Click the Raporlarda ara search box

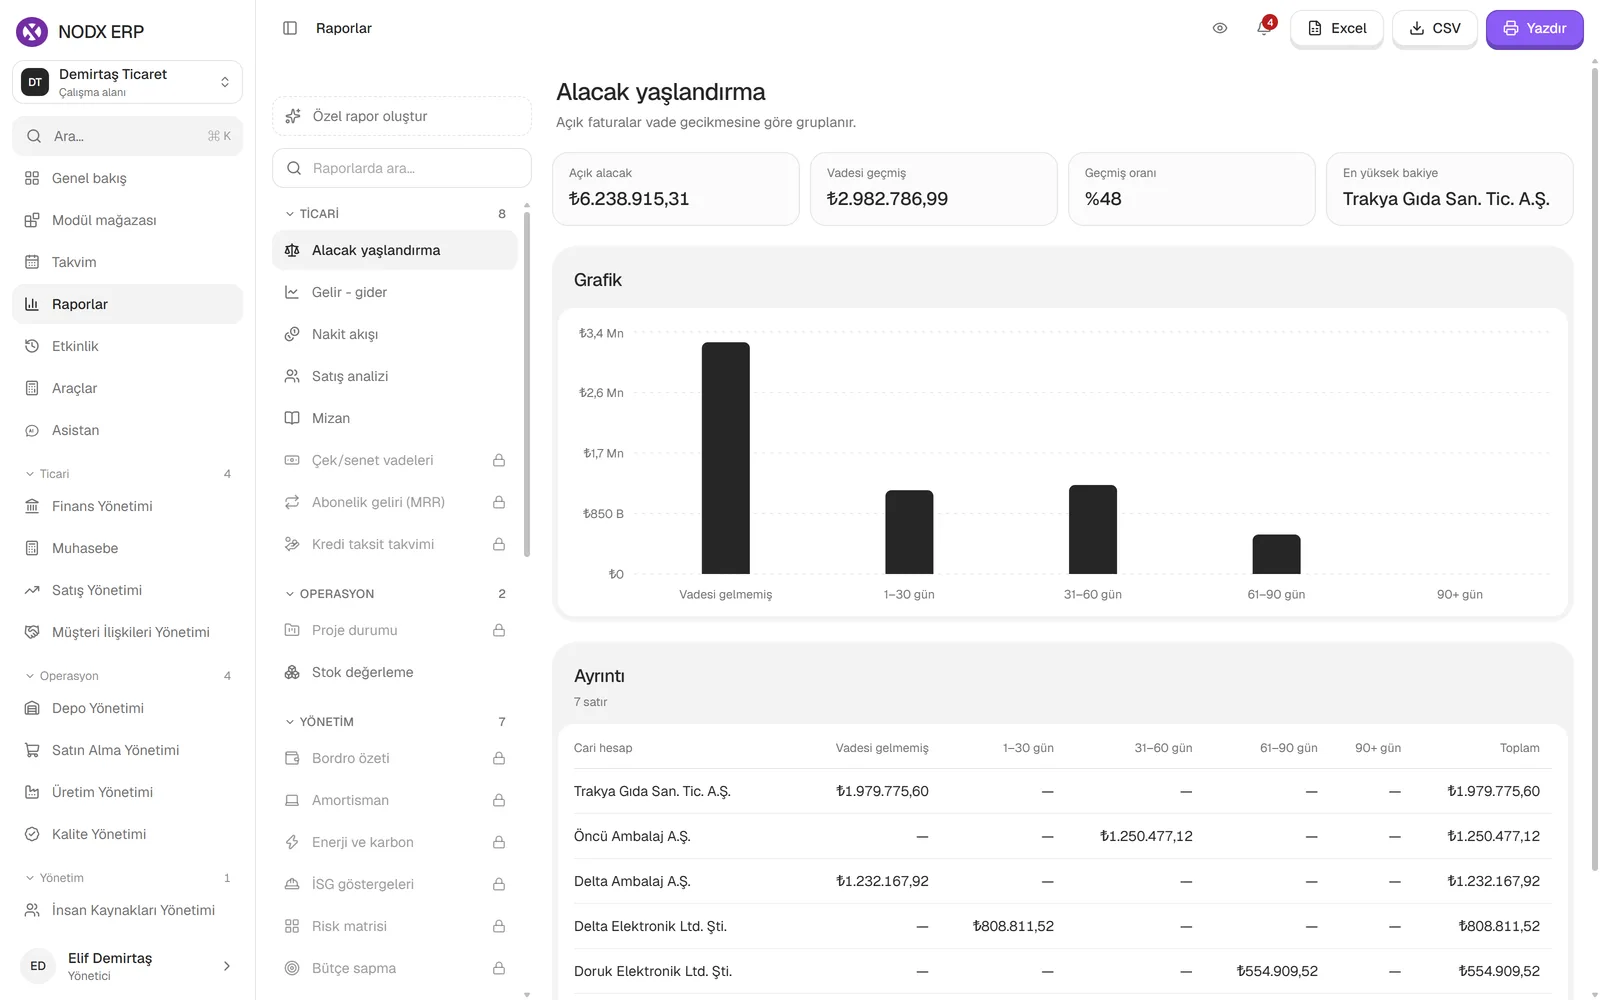(401, 168)
